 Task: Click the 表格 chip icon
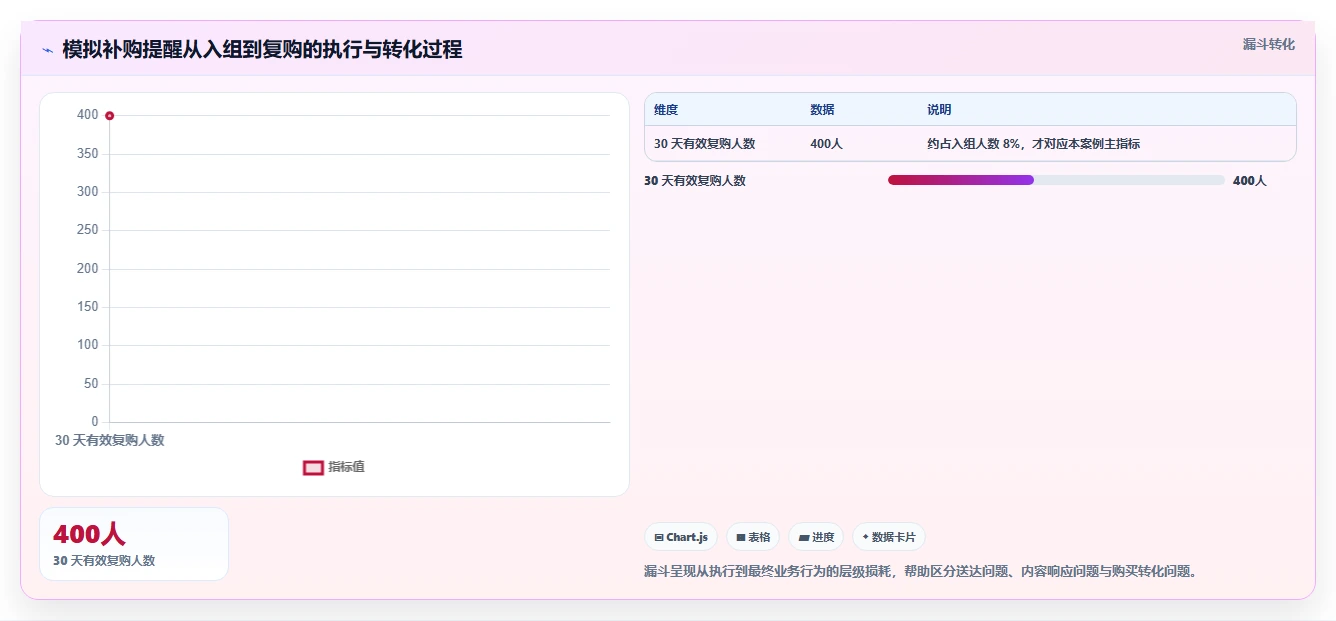pos(741,537)
